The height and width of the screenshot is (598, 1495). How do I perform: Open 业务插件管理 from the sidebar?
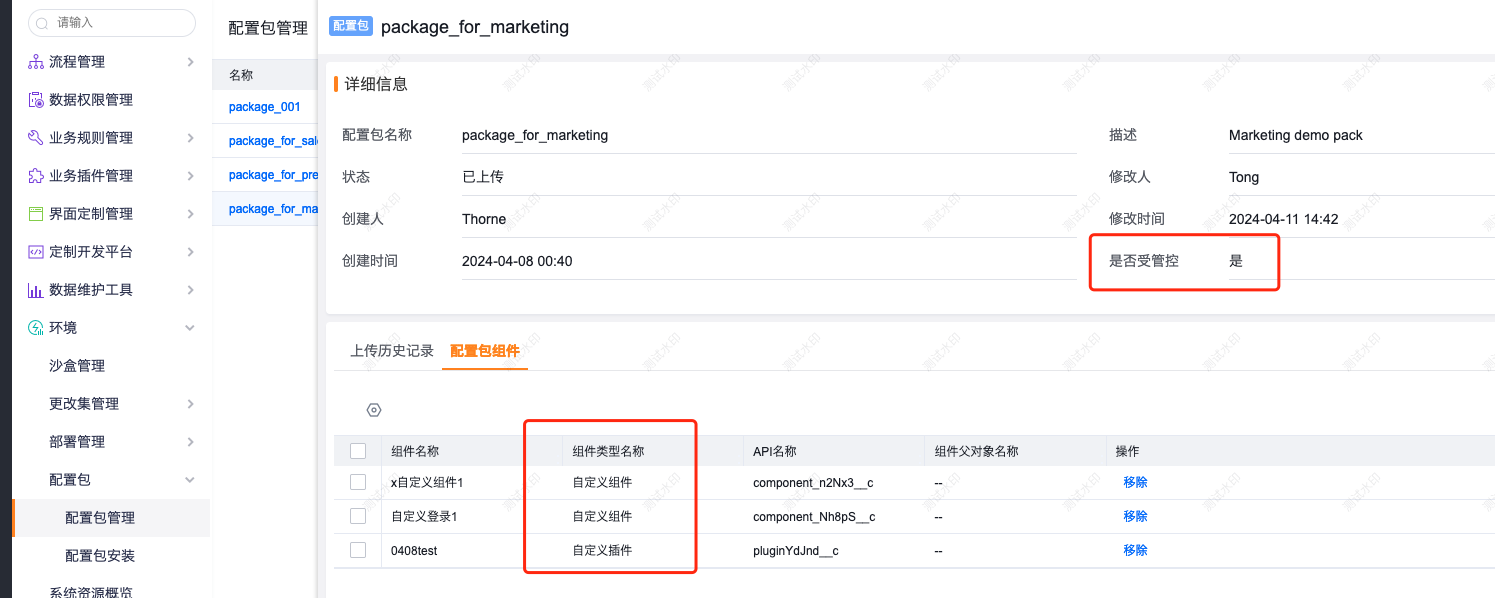[x=32, y=175]
